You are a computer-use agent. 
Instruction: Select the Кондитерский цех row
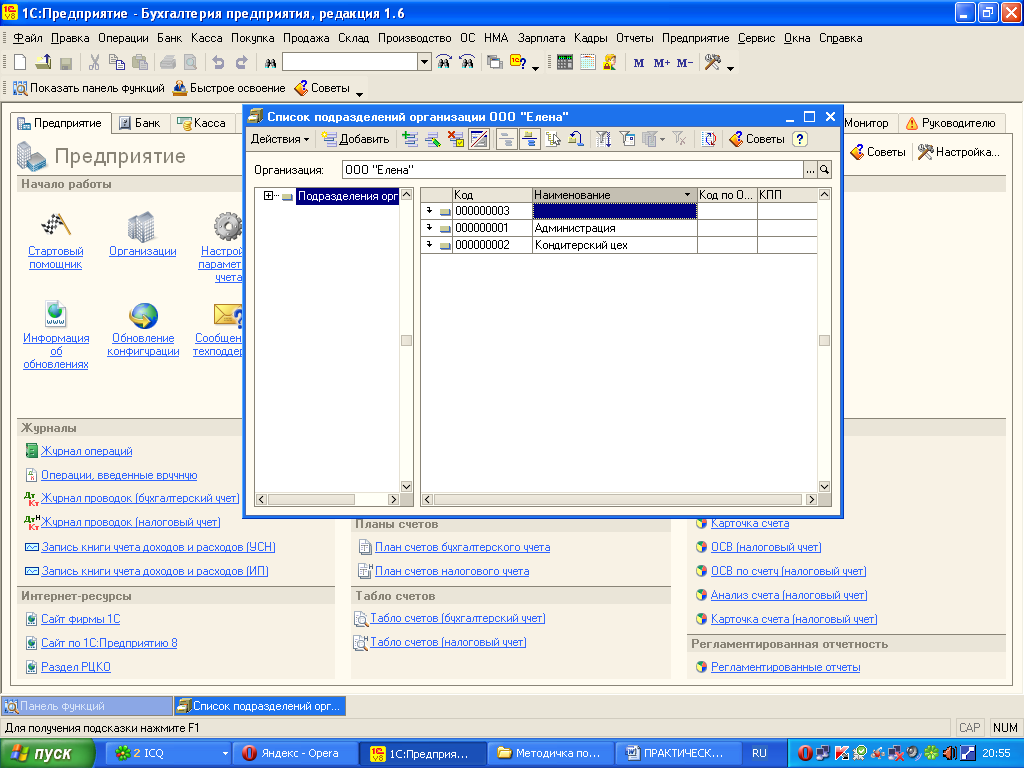click(618, 245)
